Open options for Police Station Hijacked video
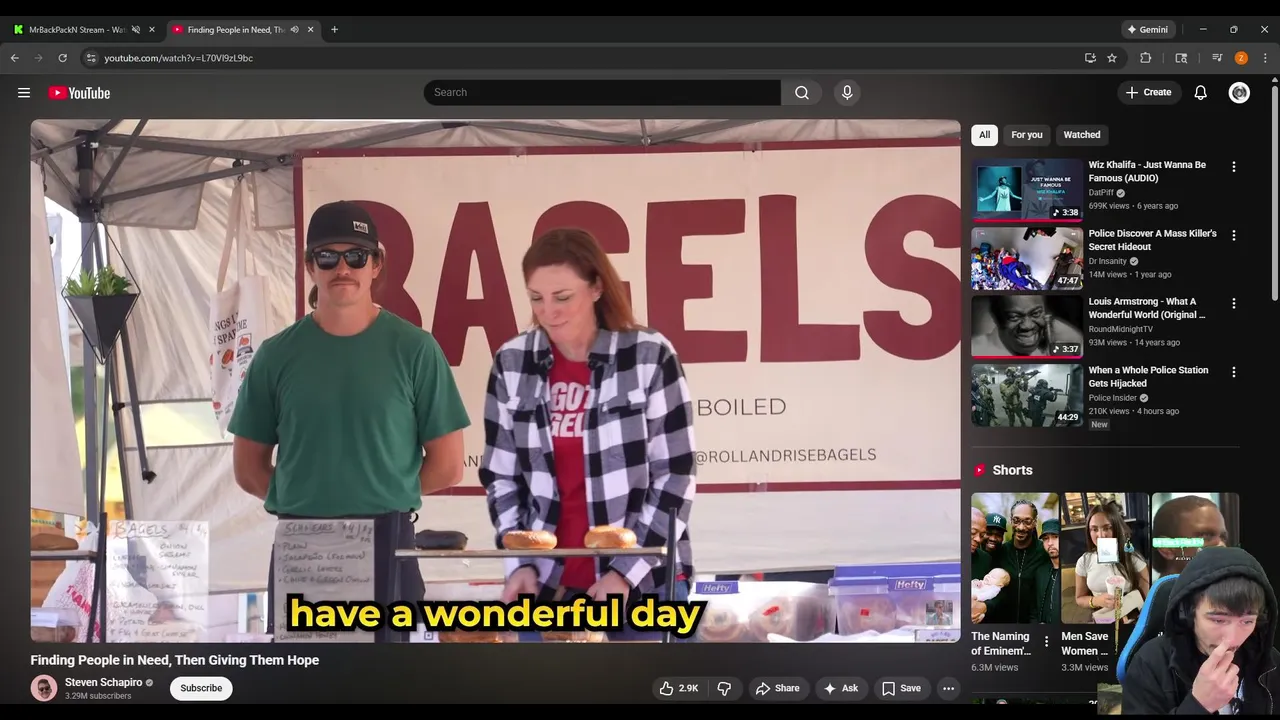This screenshot has height=720, width=1280. 1233,372
